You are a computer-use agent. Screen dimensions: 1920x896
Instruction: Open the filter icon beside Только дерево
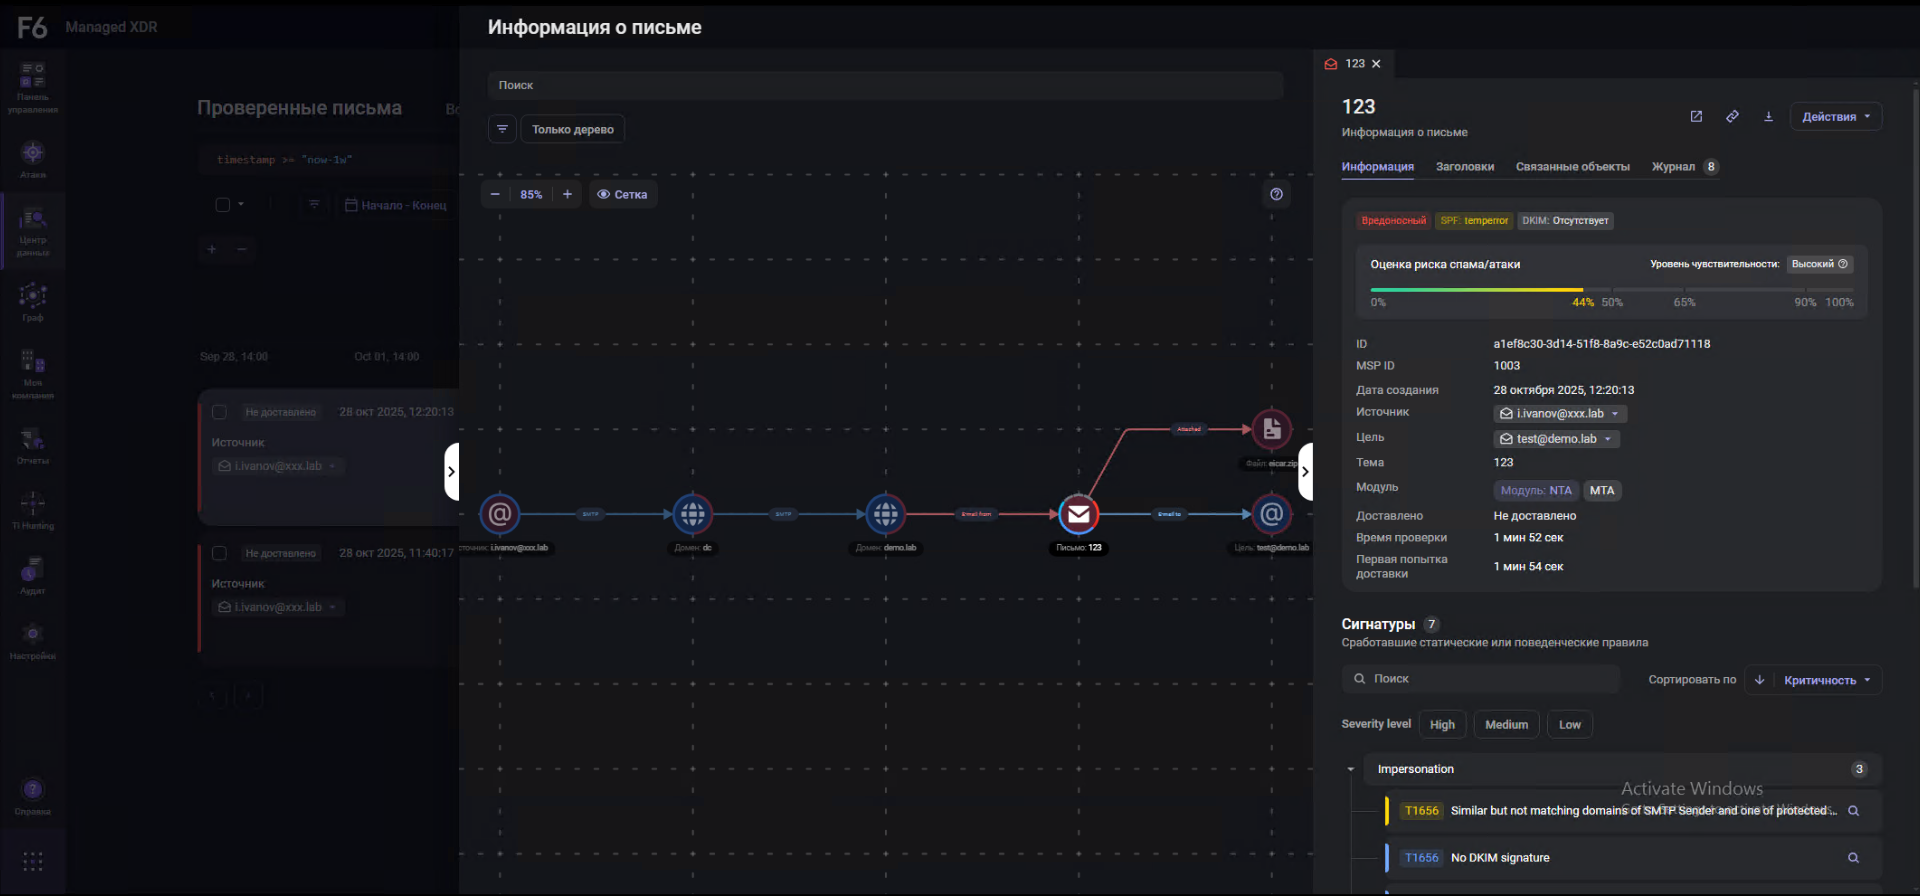pos(502,129)
